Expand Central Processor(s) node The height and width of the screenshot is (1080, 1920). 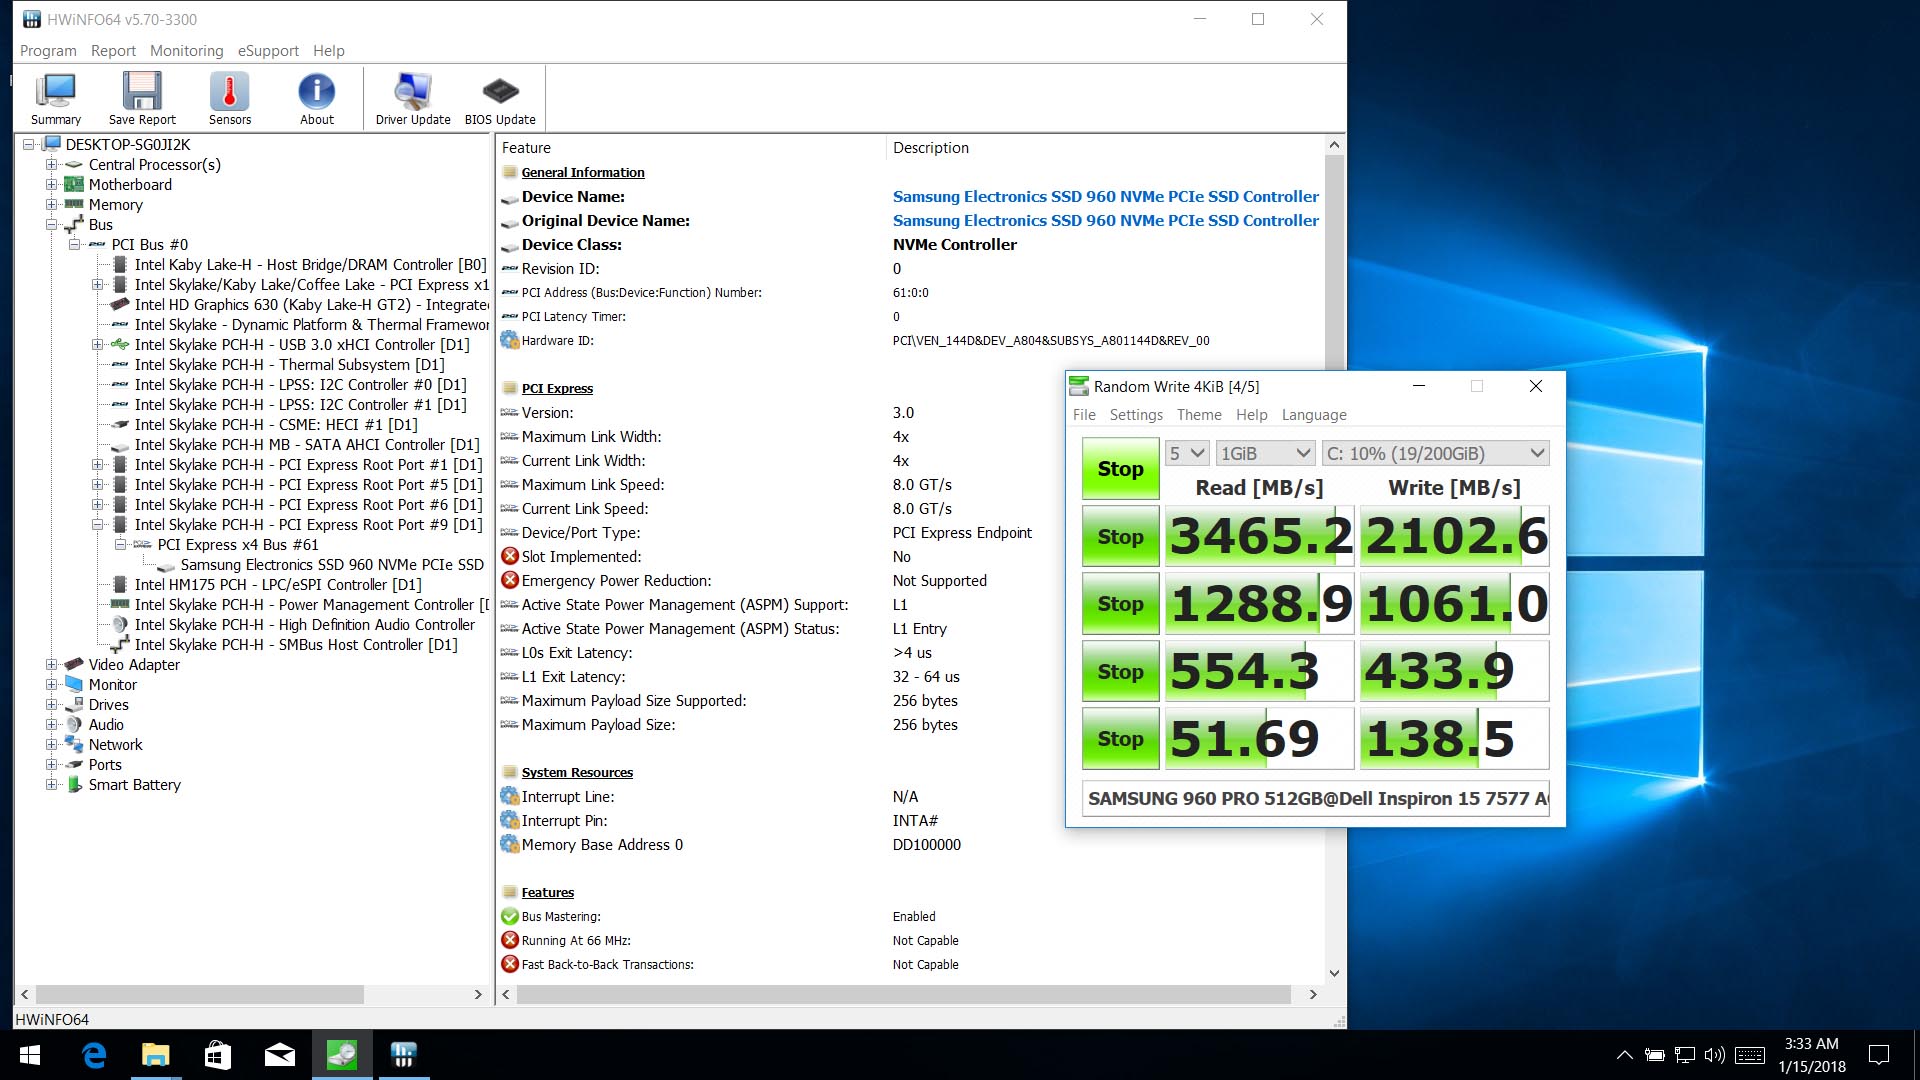51,165
